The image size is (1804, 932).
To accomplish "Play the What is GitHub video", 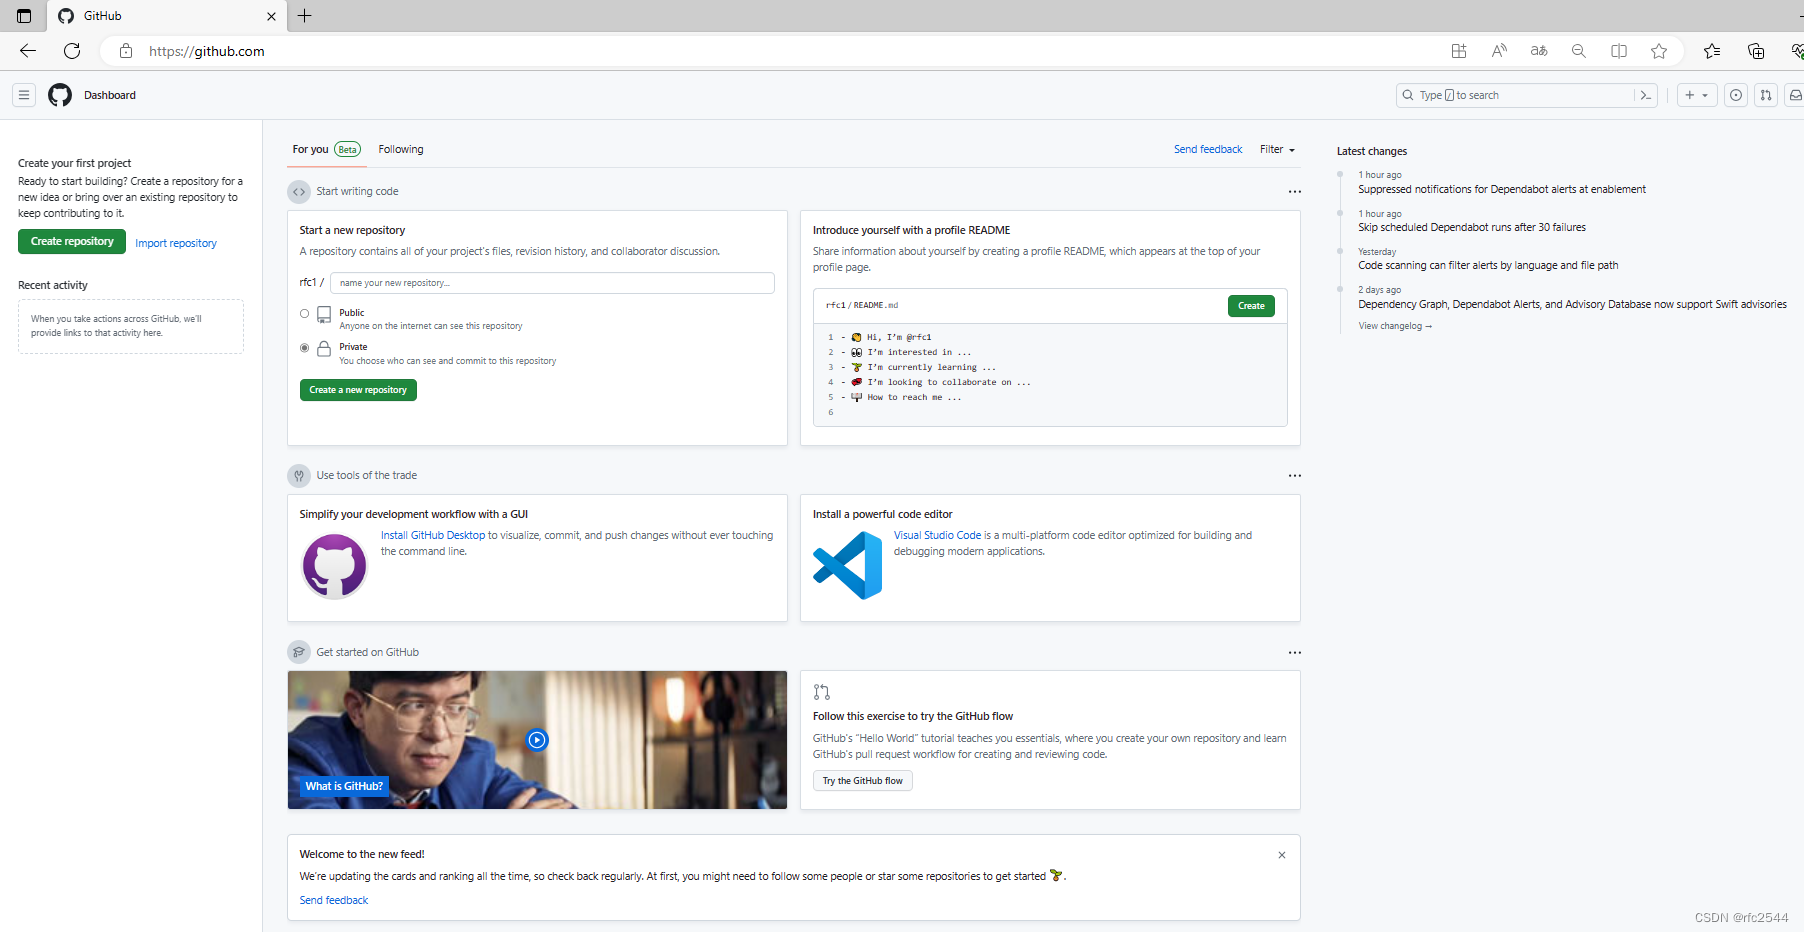I will point(537,740).
